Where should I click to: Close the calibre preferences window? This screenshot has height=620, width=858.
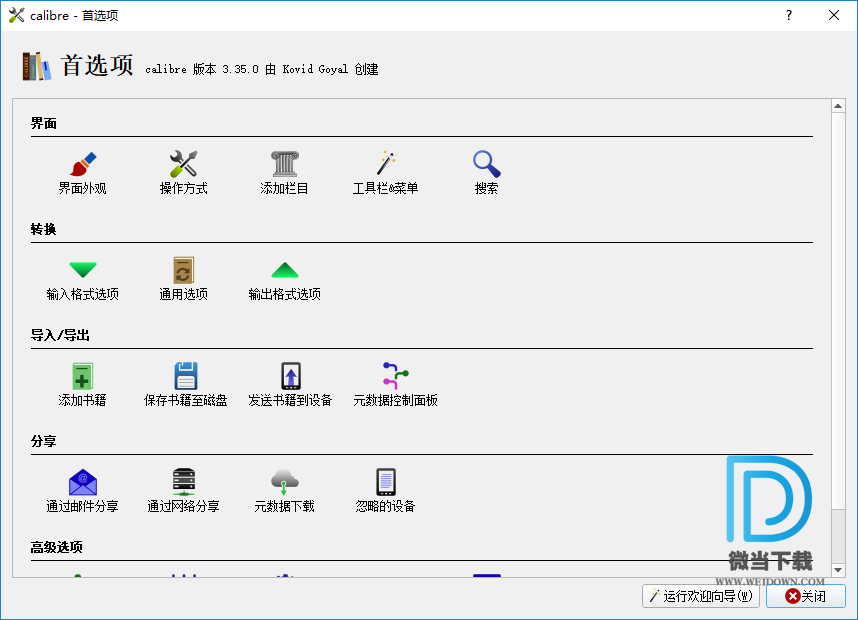click(833, 15)
